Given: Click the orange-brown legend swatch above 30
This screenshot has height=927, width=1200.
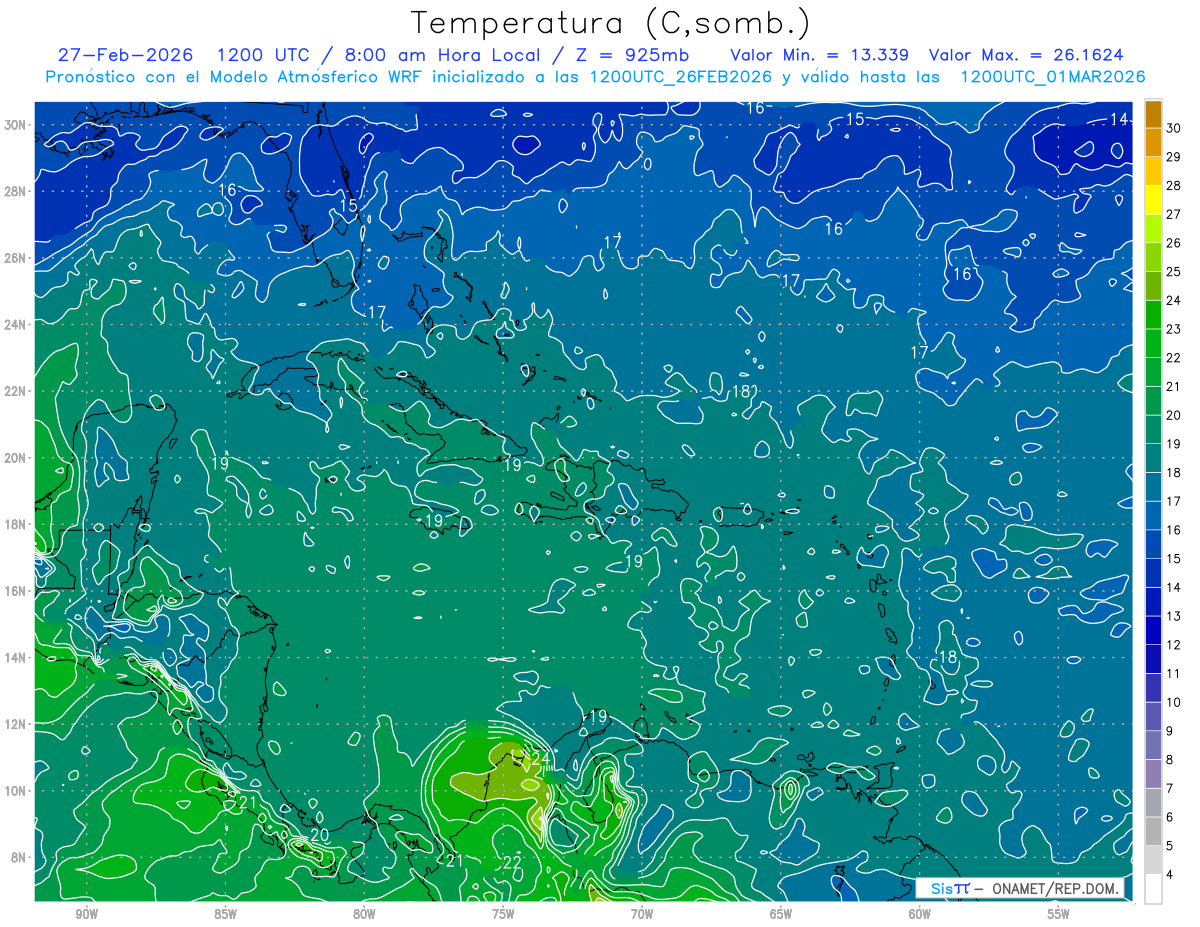Looking at the screenshot, I should pyautogui.click(x=1154, y=114).
